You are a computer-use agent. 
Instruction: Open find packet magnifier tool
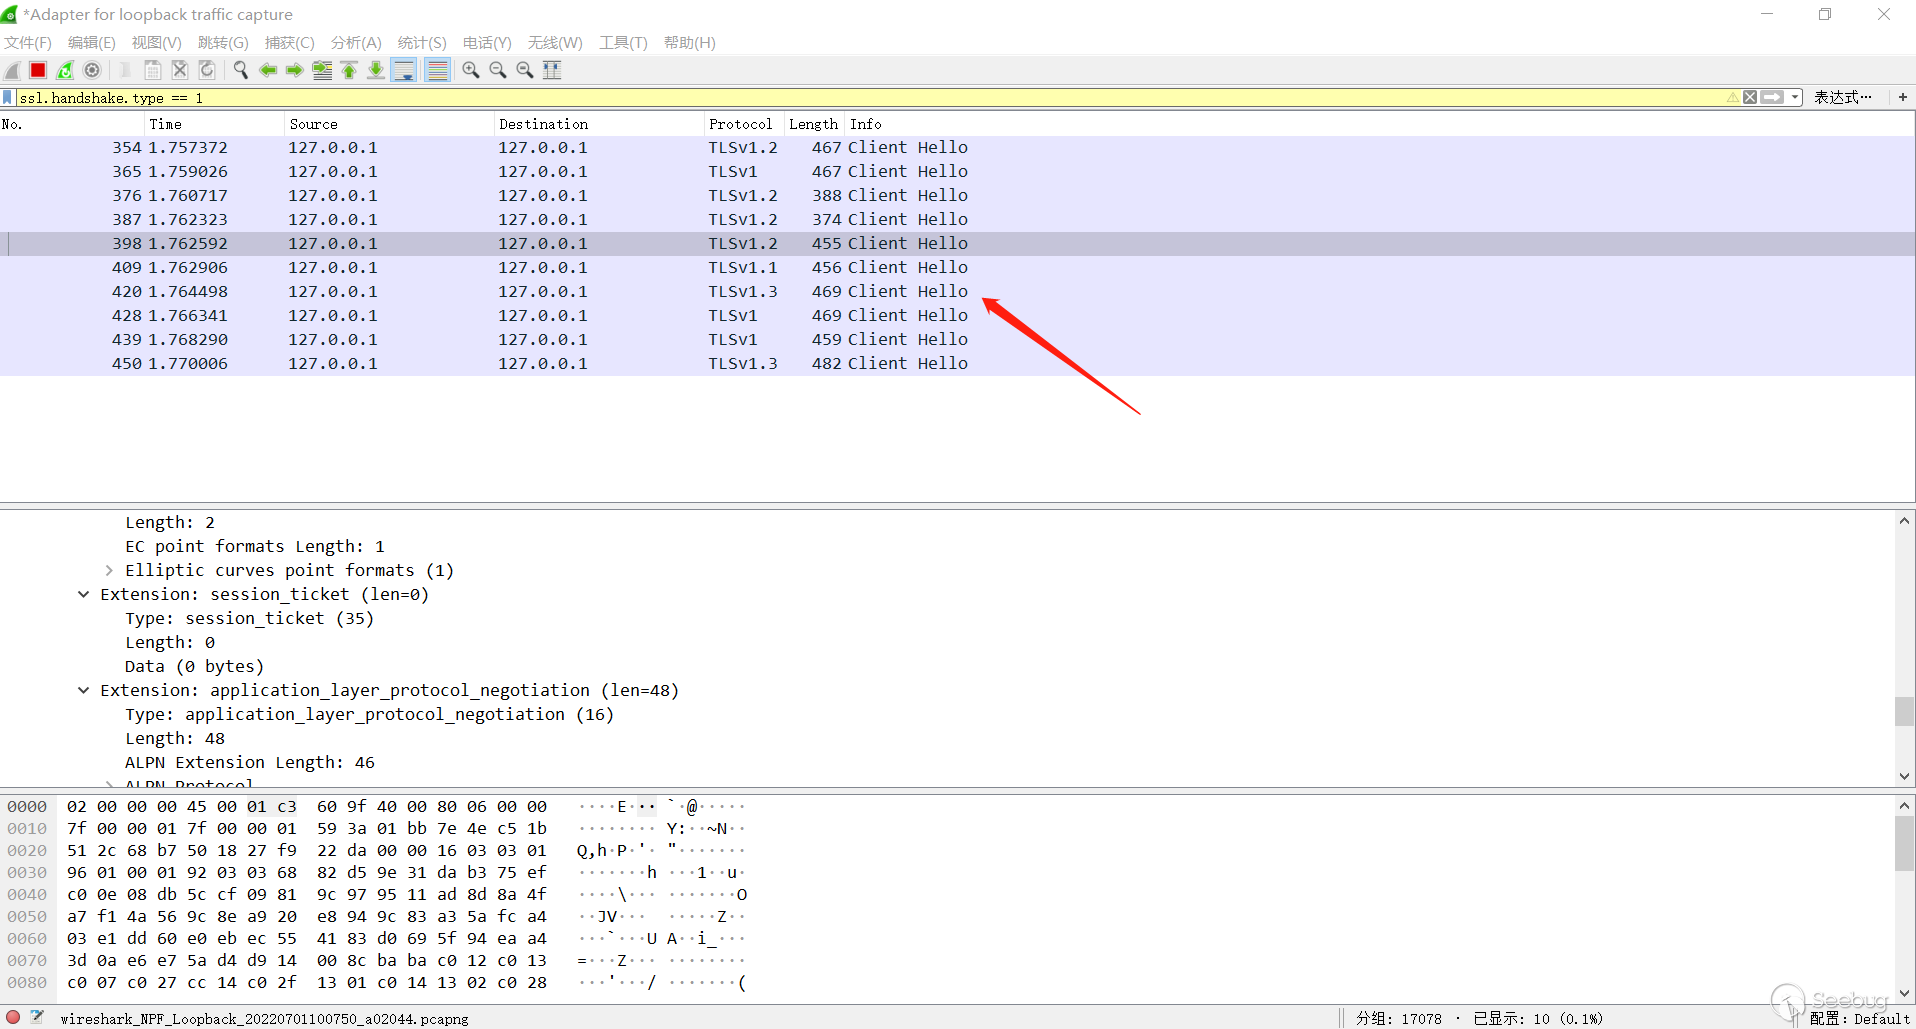(x=241, y=70)
